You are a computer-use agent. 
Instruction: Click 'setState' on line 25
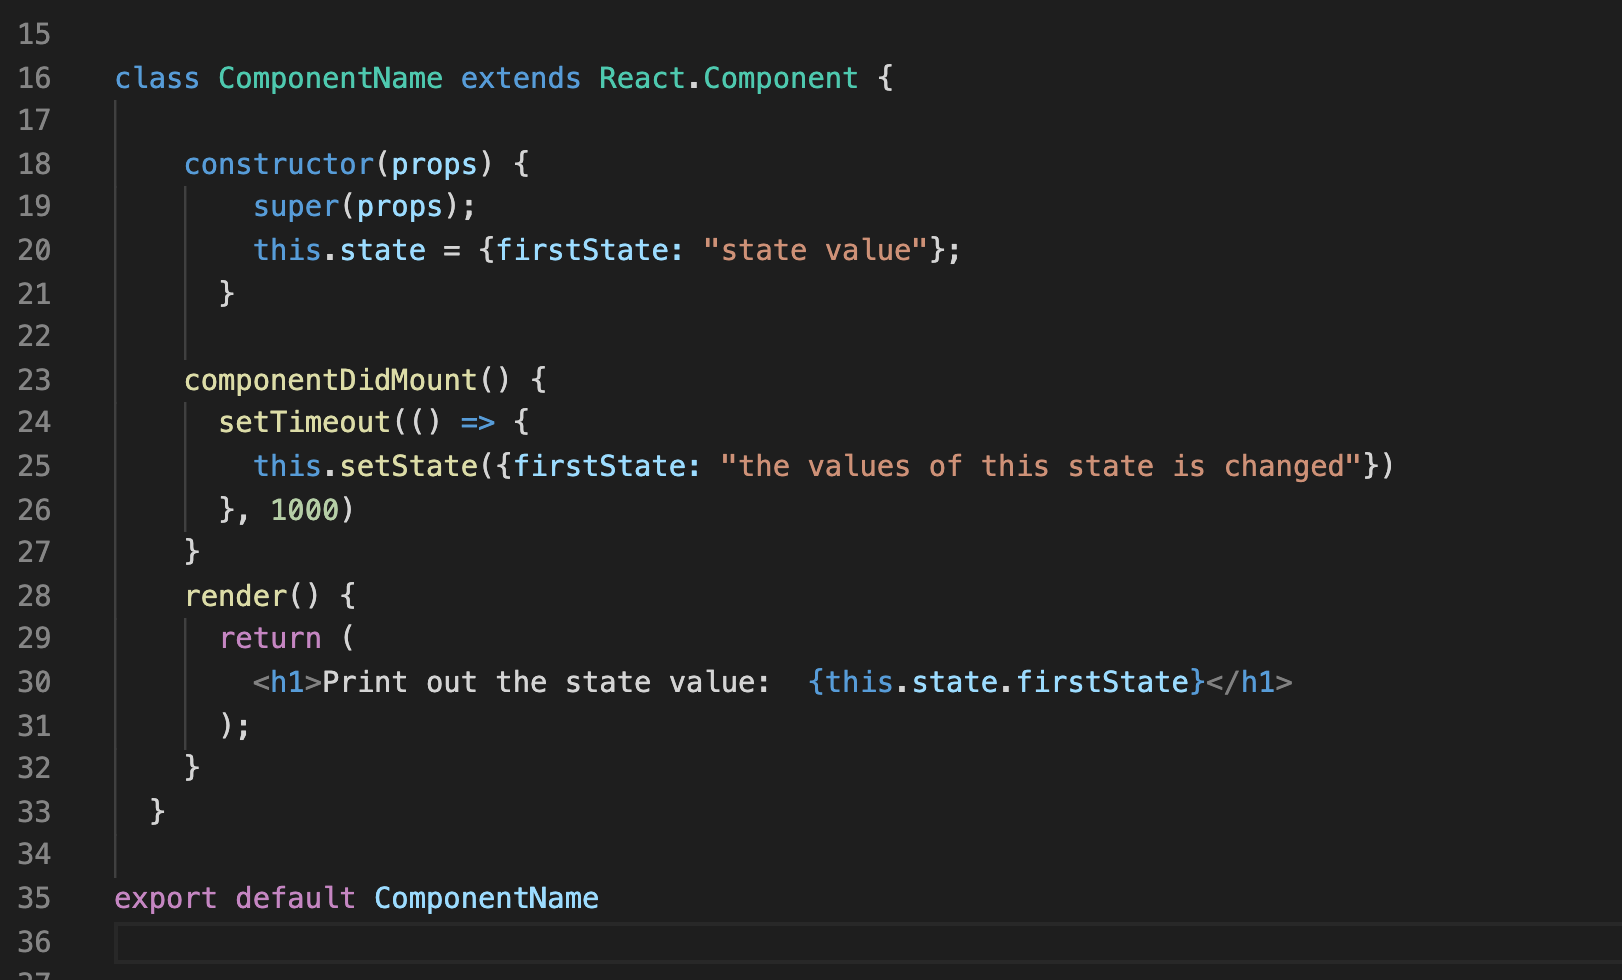[x=409, y=466]
